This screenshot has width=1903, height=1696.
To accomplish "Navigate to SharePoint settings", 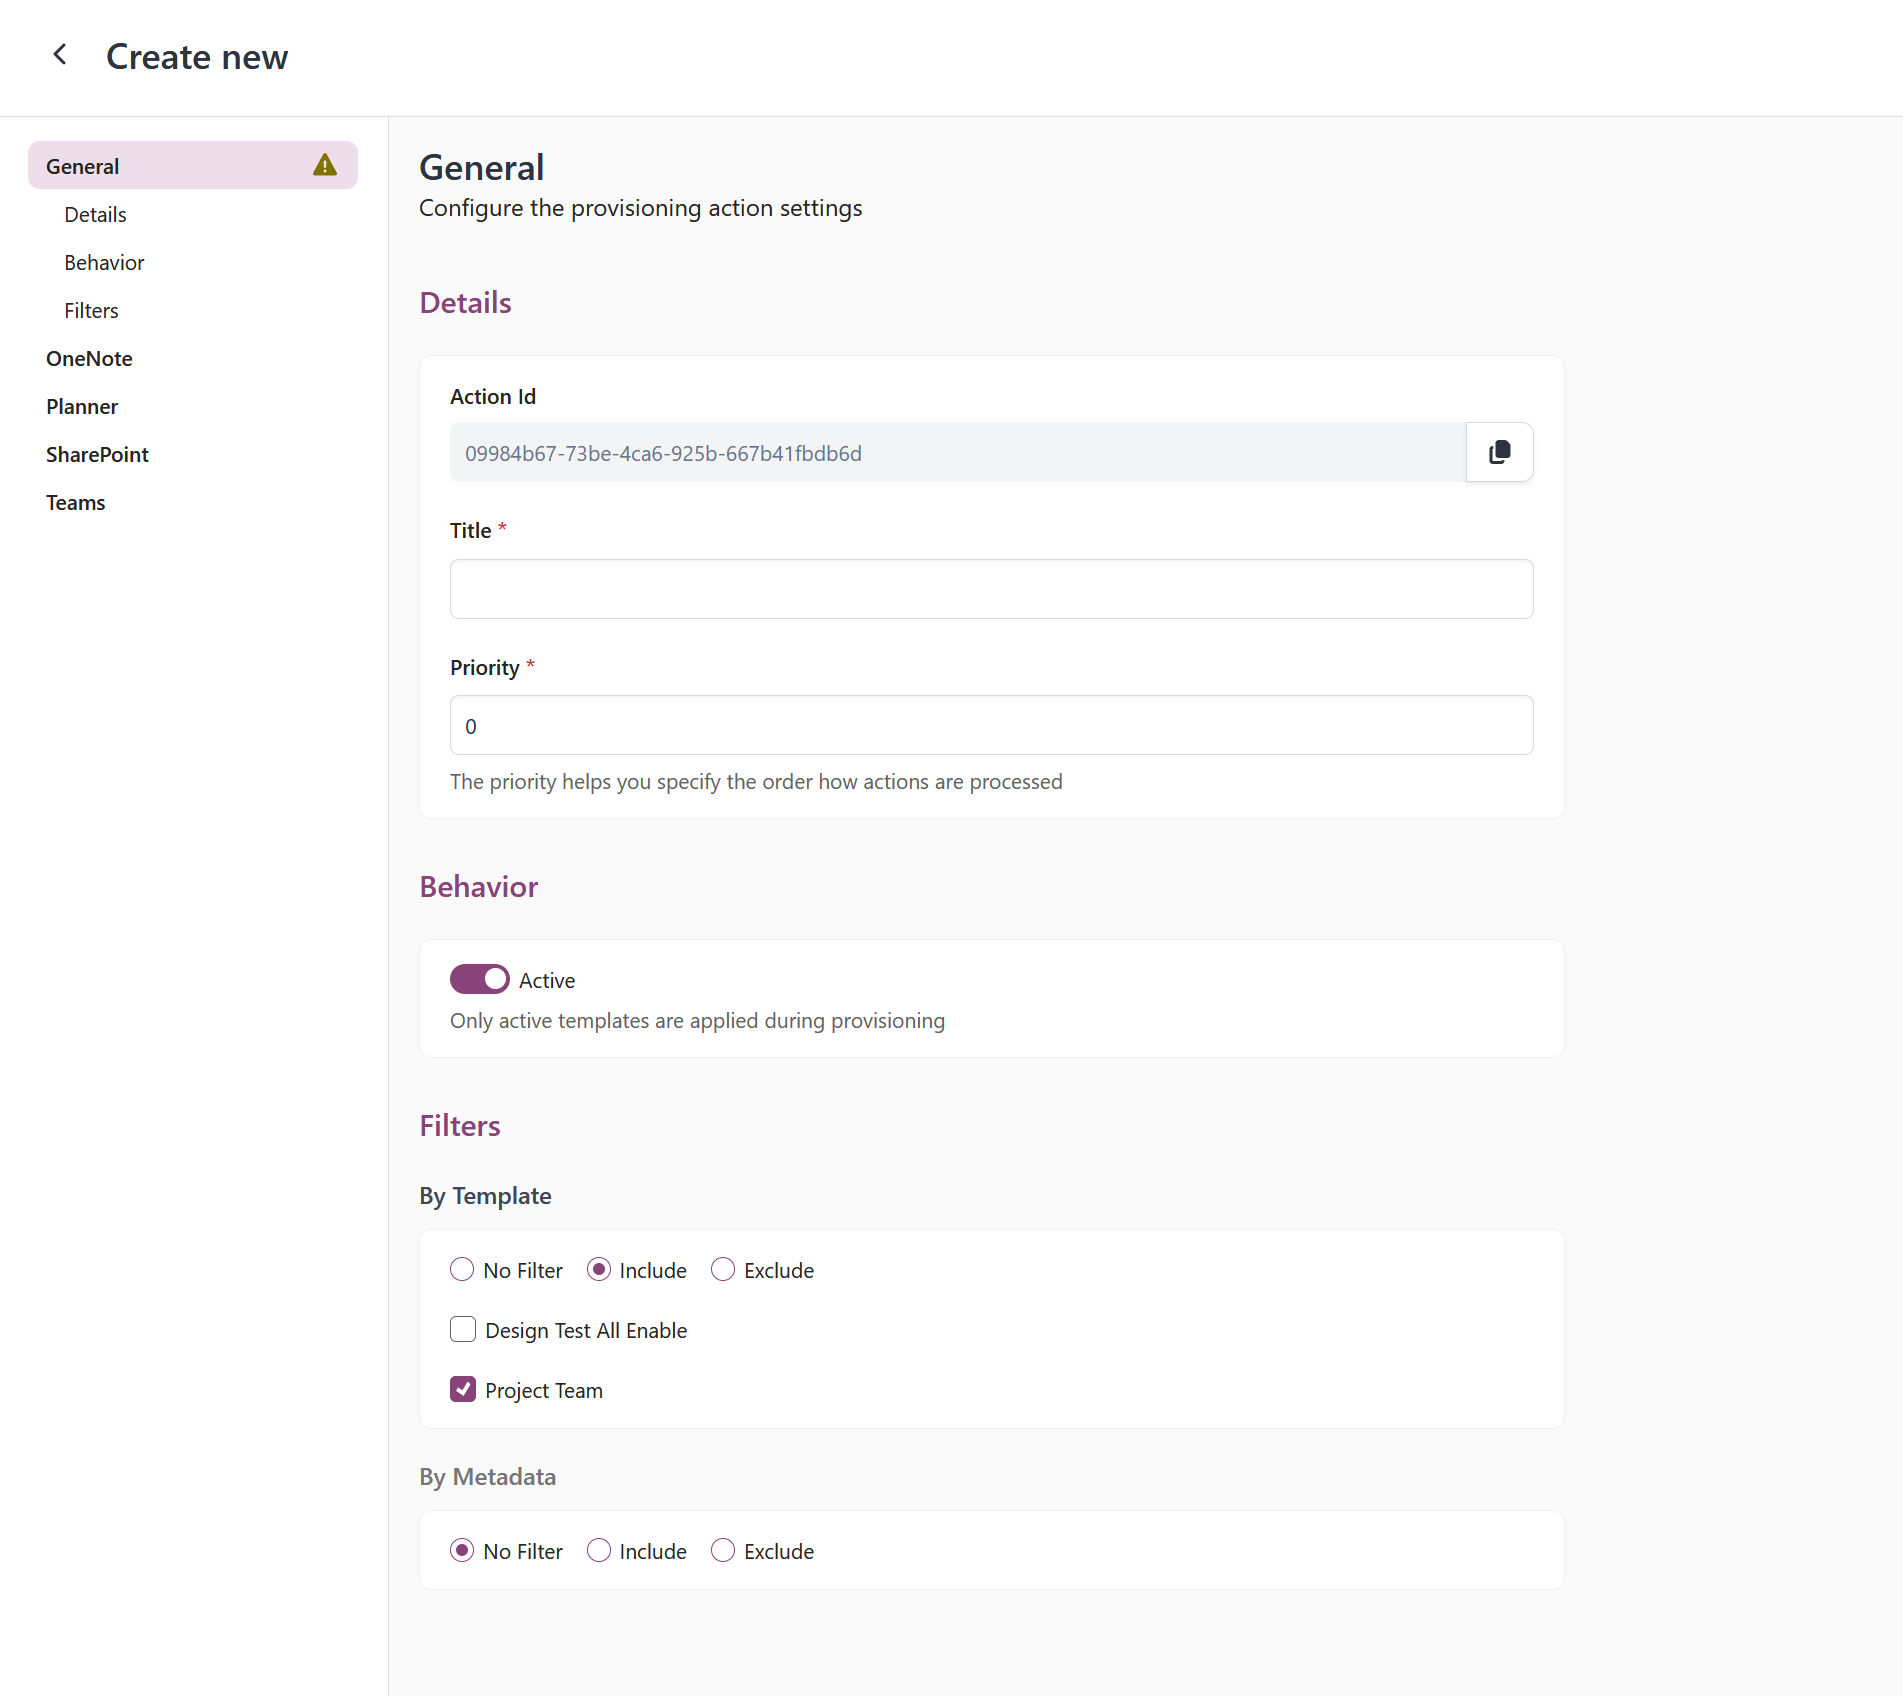I will click(x=97, y=454).
